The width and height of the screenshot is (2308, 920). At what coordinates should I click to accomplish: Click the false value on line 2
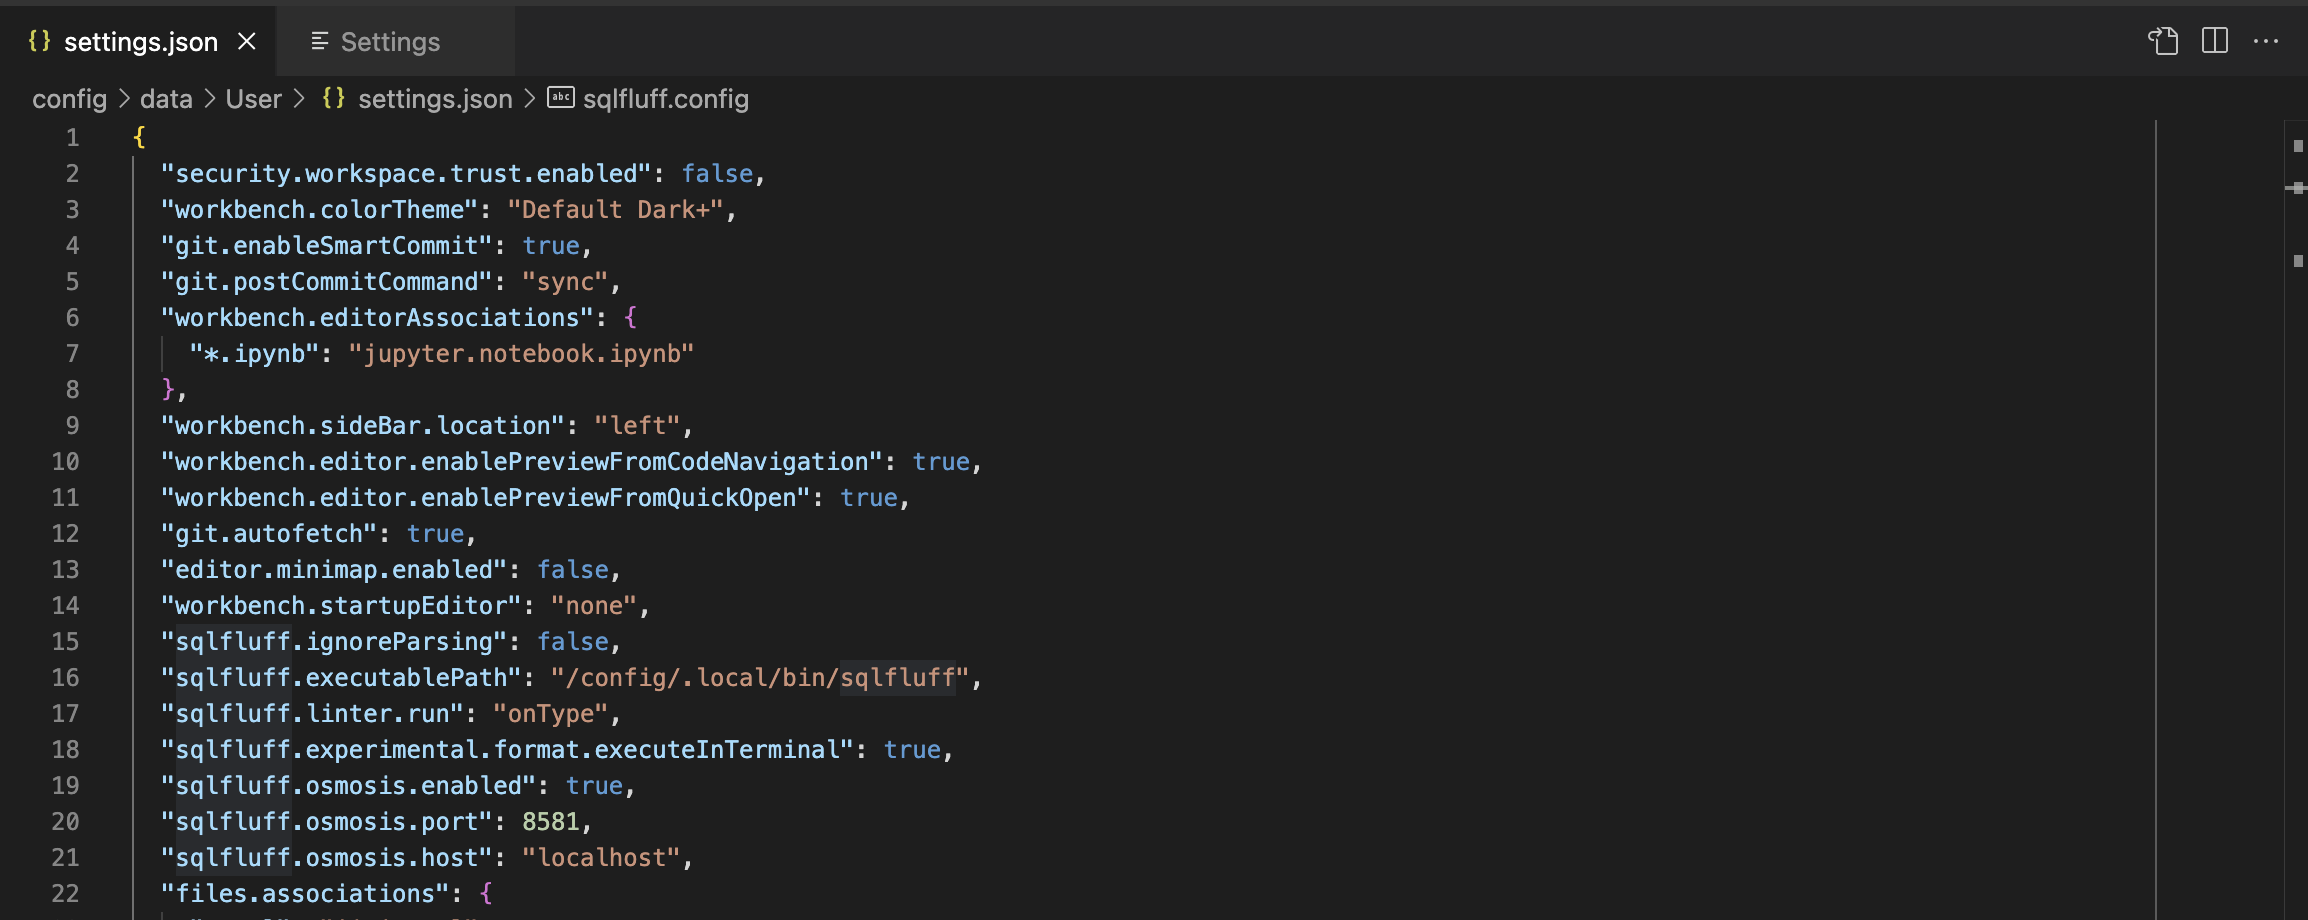[717, 173]
